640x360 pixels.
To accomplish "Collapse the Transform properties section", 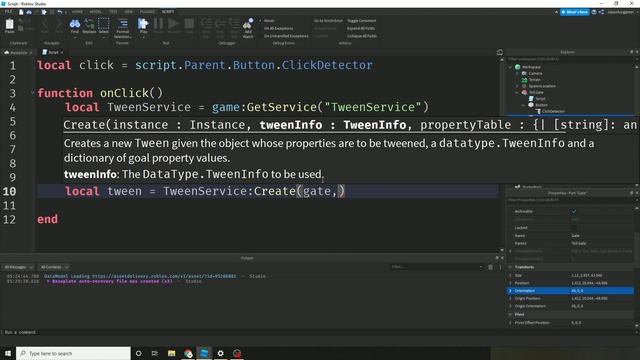I will coord(510,267).
